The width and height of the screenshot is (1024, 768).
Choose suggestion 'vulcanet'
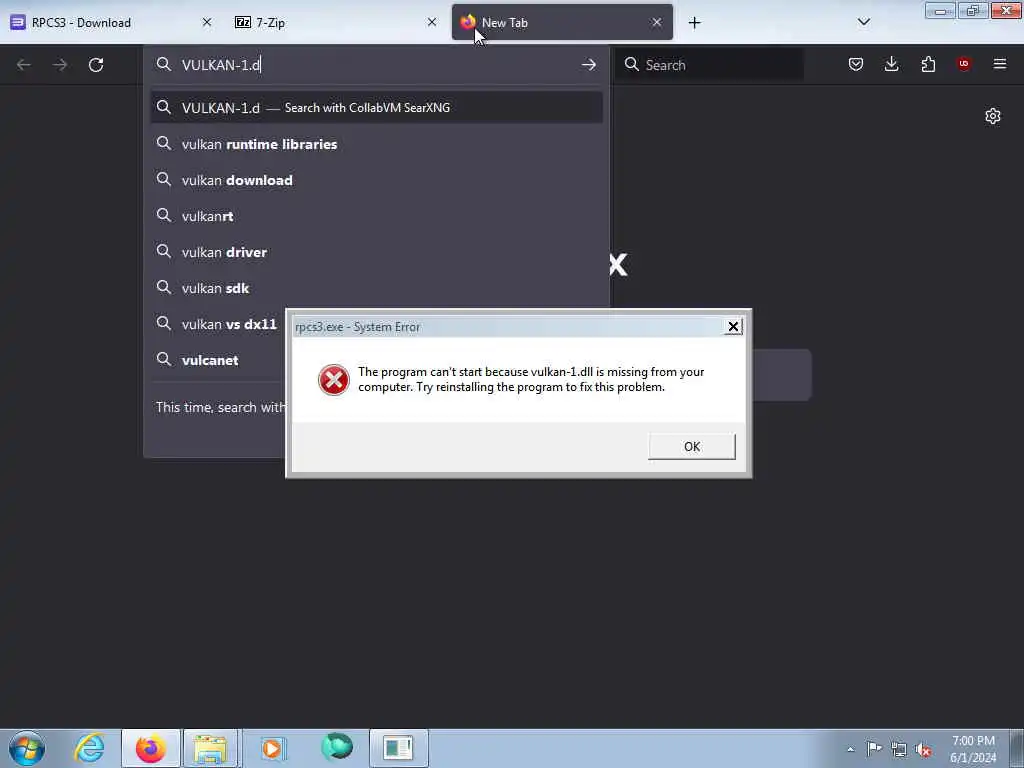click(x=219, y=360)
